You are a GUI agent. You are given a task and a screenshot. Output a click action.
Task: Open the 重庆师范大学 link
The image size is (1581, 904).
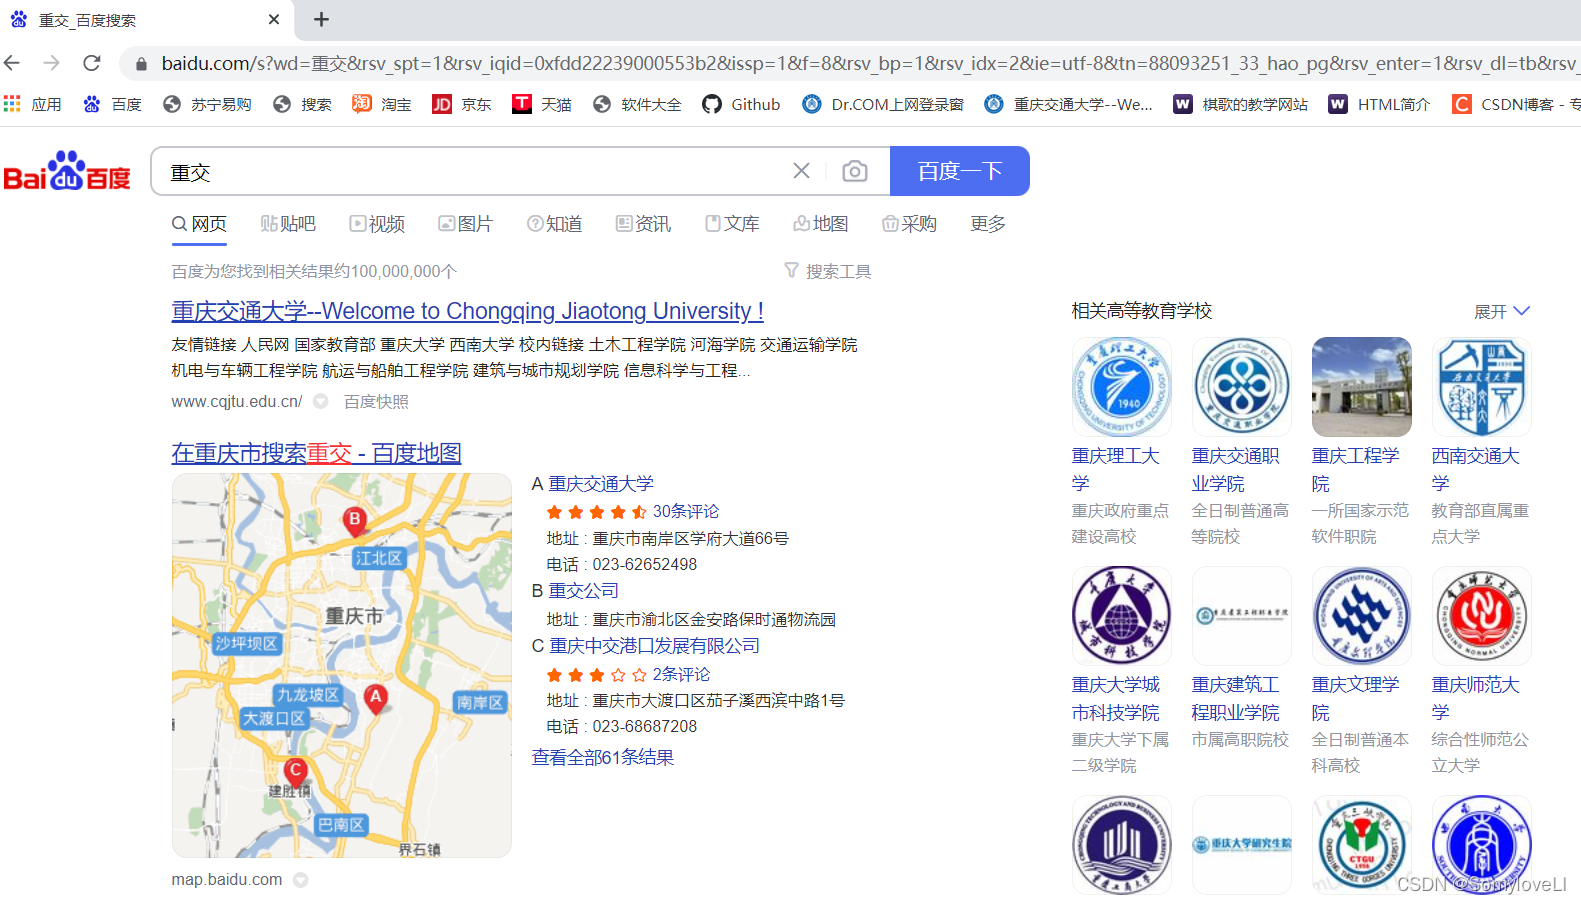[x=1476, y=698]
